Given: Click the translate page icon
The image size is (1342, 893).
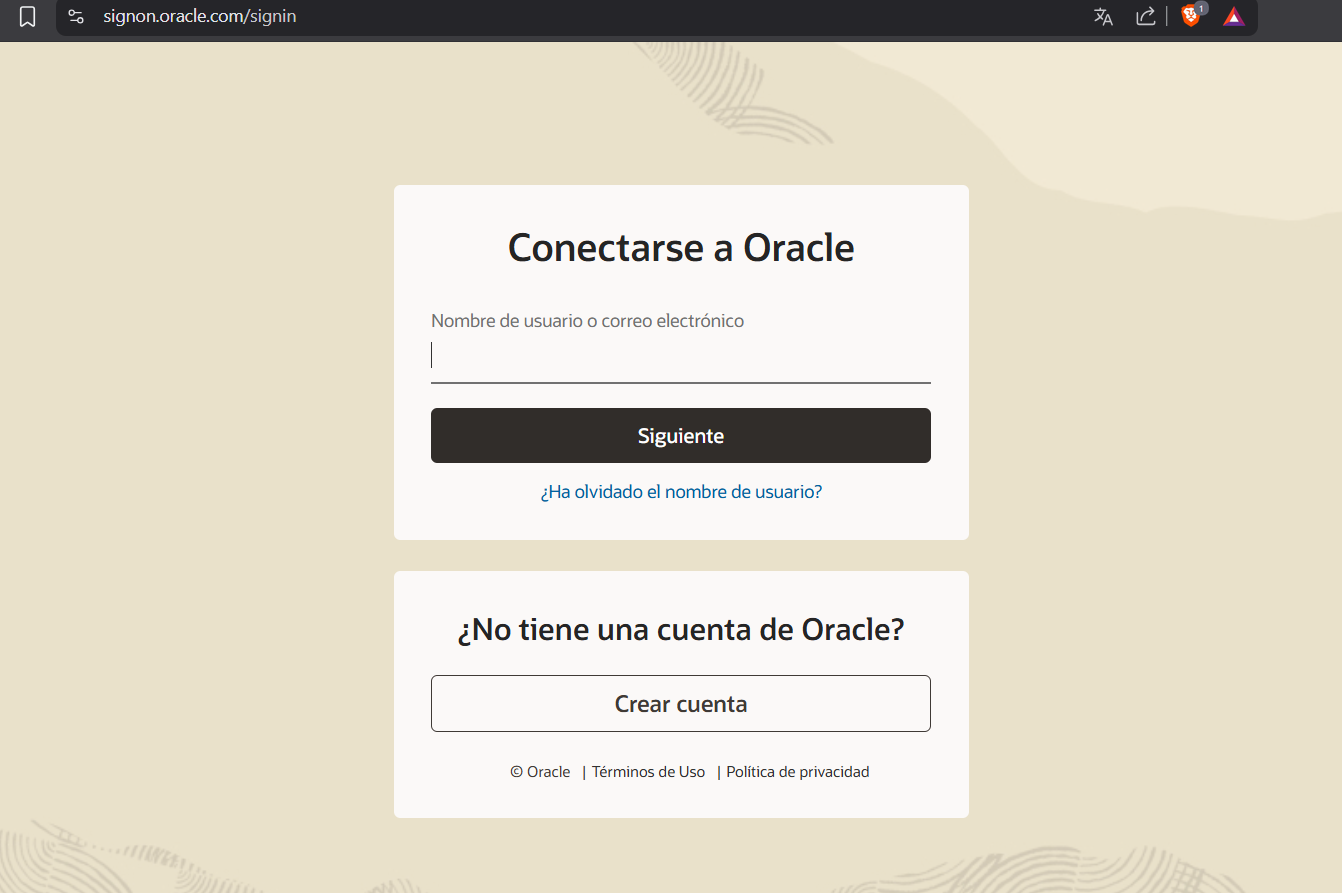Looking at the screenshot, I should tap(1103, 16).
